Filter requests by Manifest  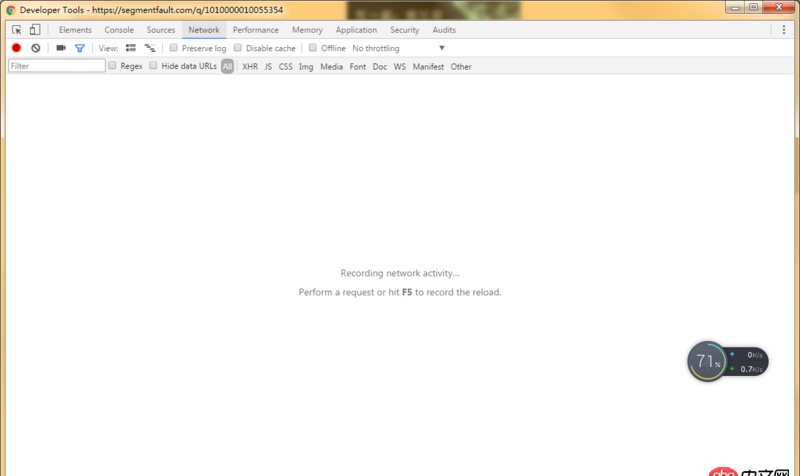pyautogui.click(x=428, y=66)
